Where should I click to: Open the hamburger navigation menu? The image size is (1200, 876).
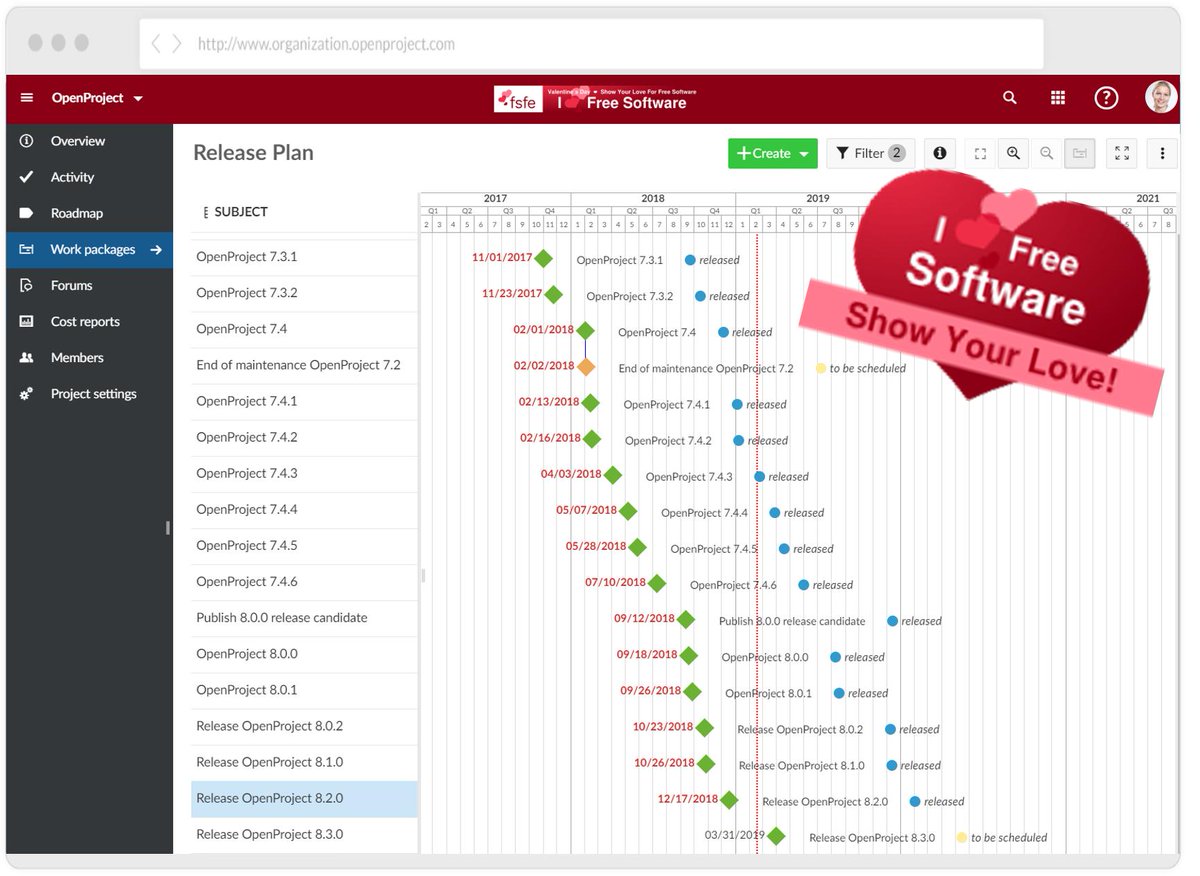point(26,97)
